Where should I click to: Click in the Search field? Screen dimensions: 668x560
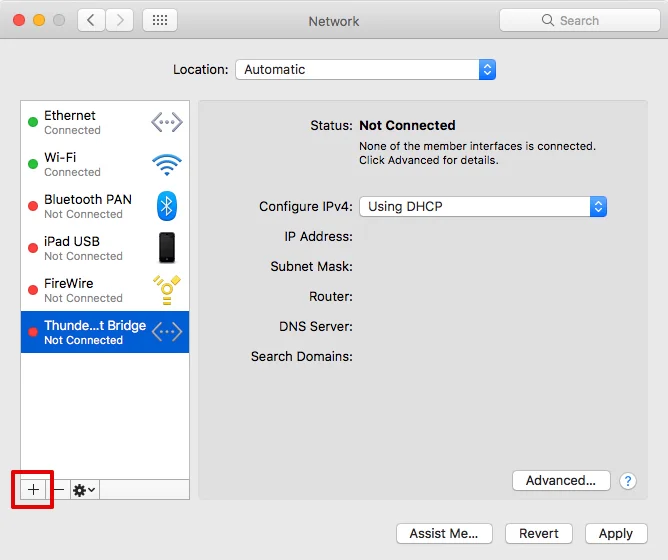[x=579, y=20]
